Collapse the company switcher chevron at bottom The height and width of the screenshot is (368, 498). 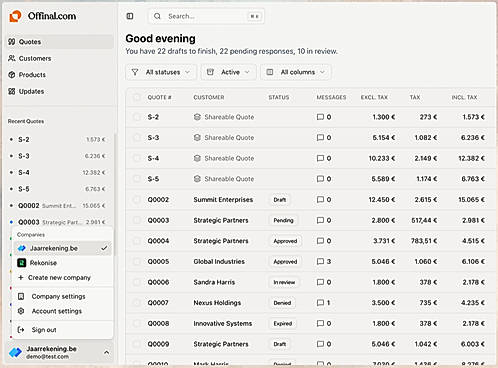[x=106, y=352]
